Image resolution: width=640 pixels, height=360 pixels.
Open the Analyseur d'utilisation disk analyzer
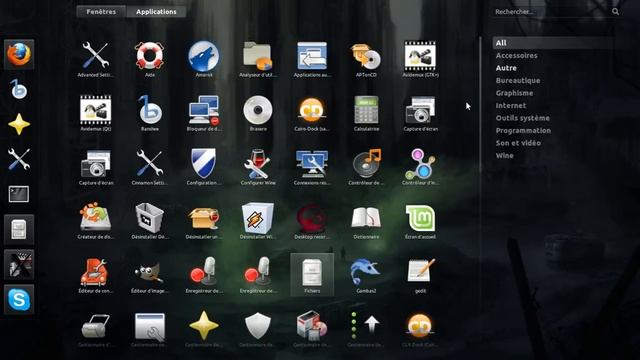[258, 59]
